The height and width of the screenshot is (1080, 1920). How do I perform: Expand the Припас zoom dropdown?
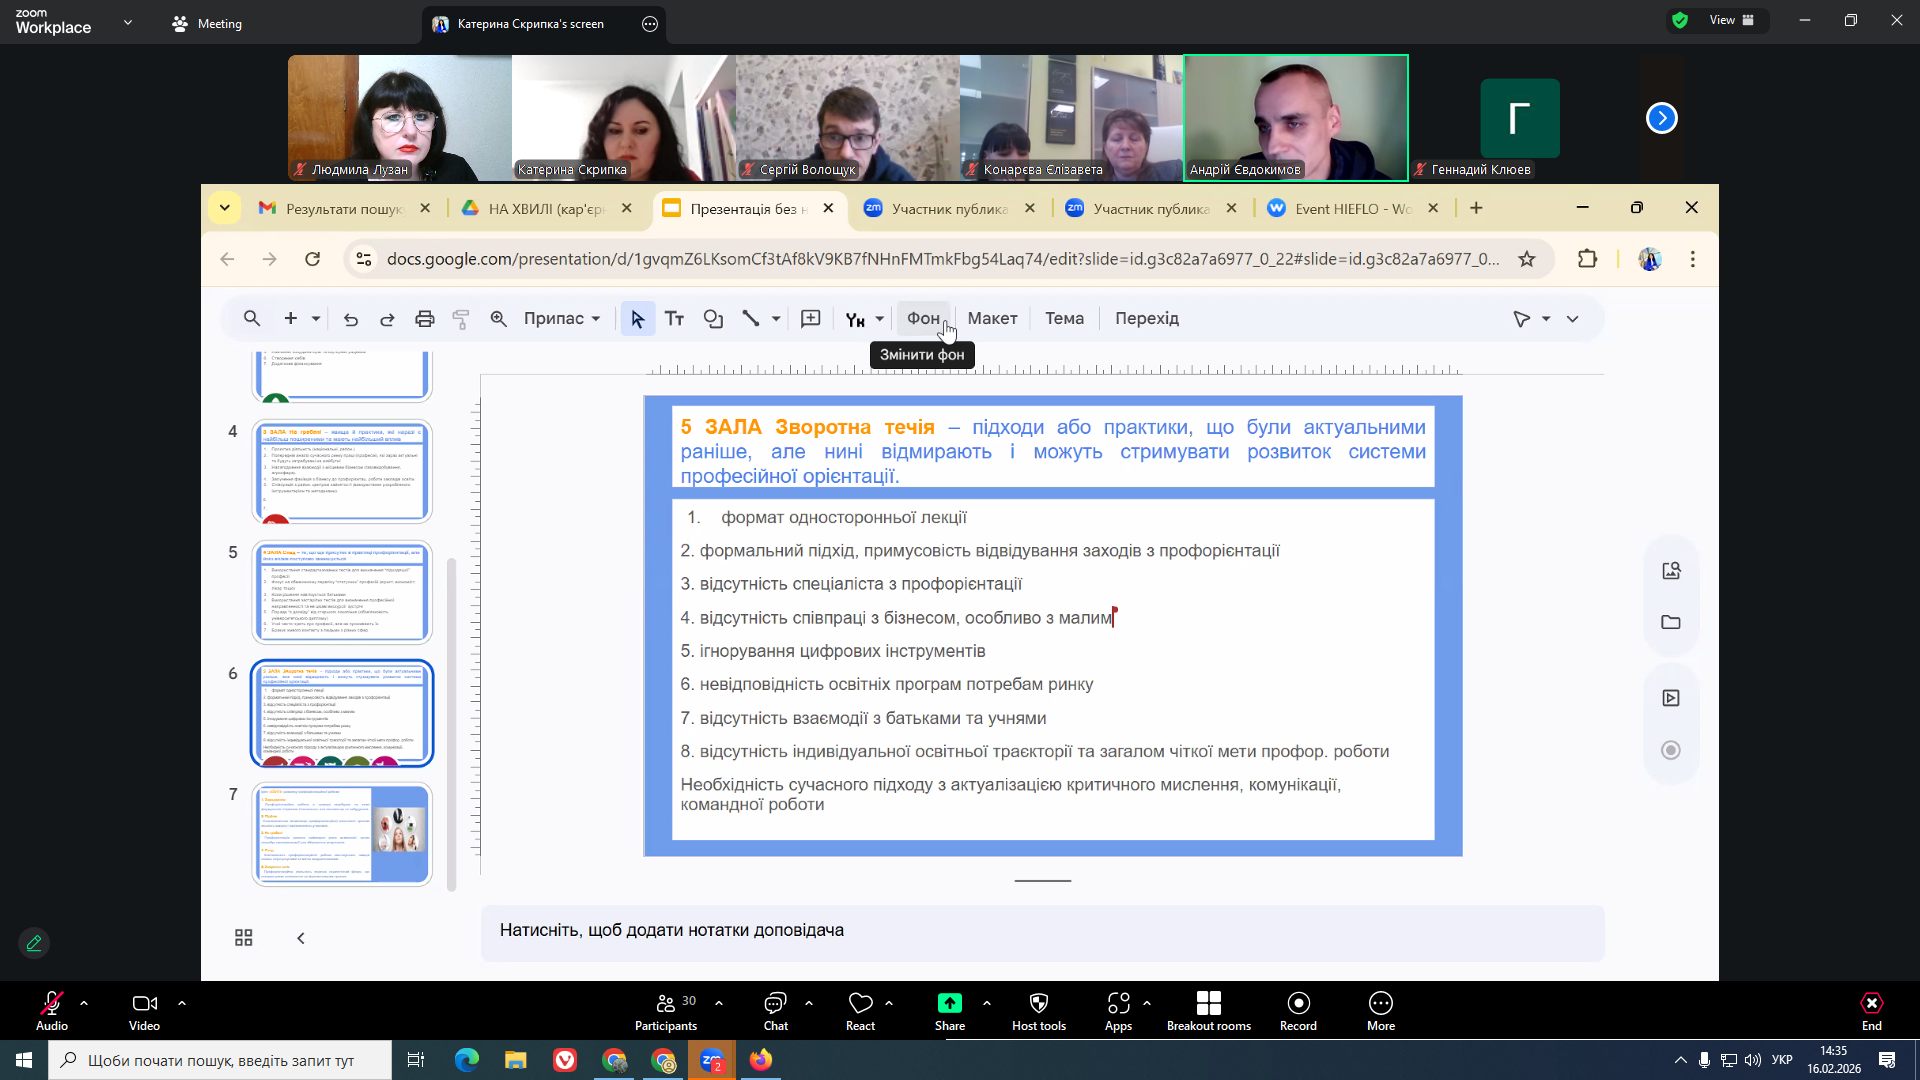pyautogui.click(x=562, y=319)
